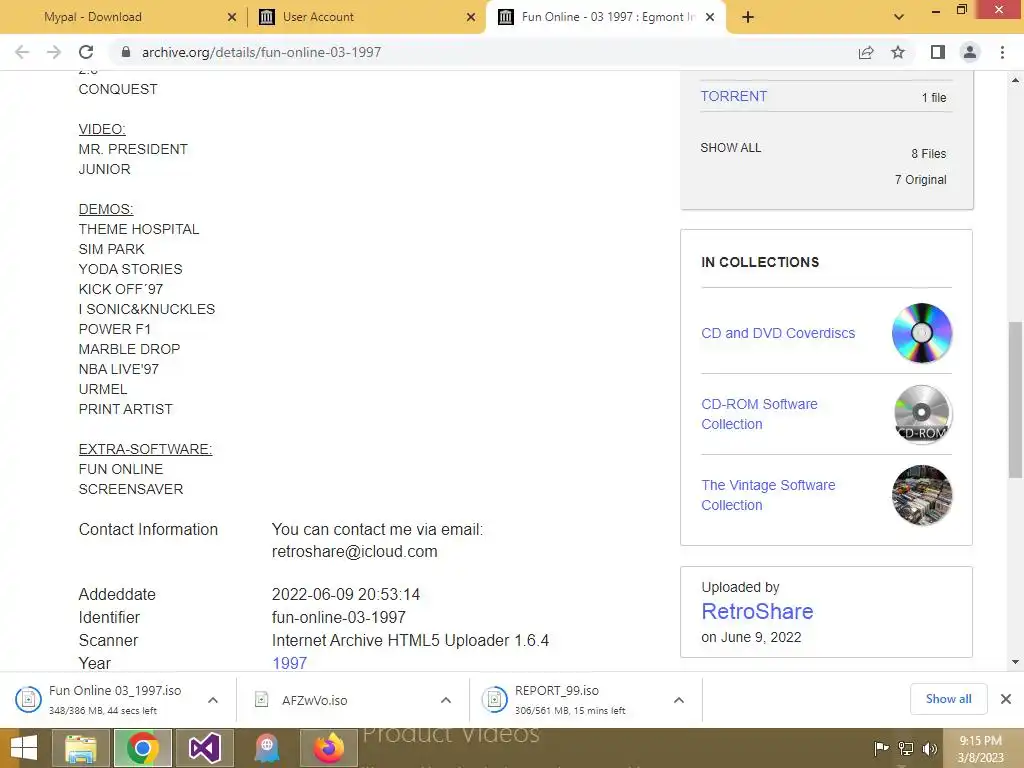1024x768 pixels.
Task: Click Show all downloads button
Action: (948, 699)
